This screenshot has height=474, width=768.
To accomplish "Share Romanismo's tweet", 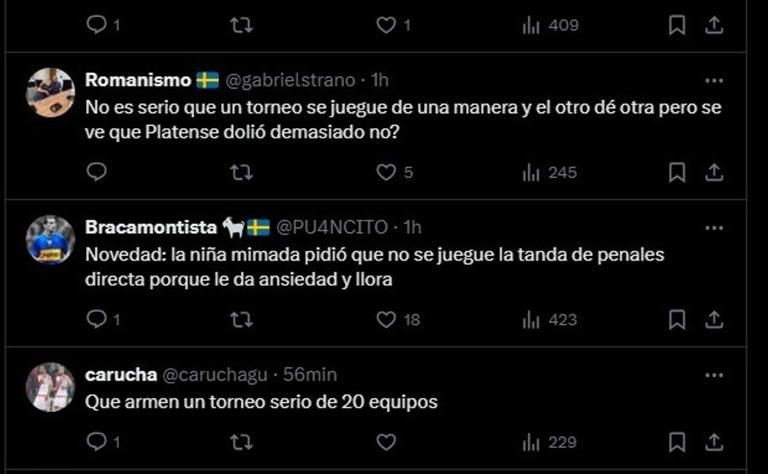I will tap(714, 172).
